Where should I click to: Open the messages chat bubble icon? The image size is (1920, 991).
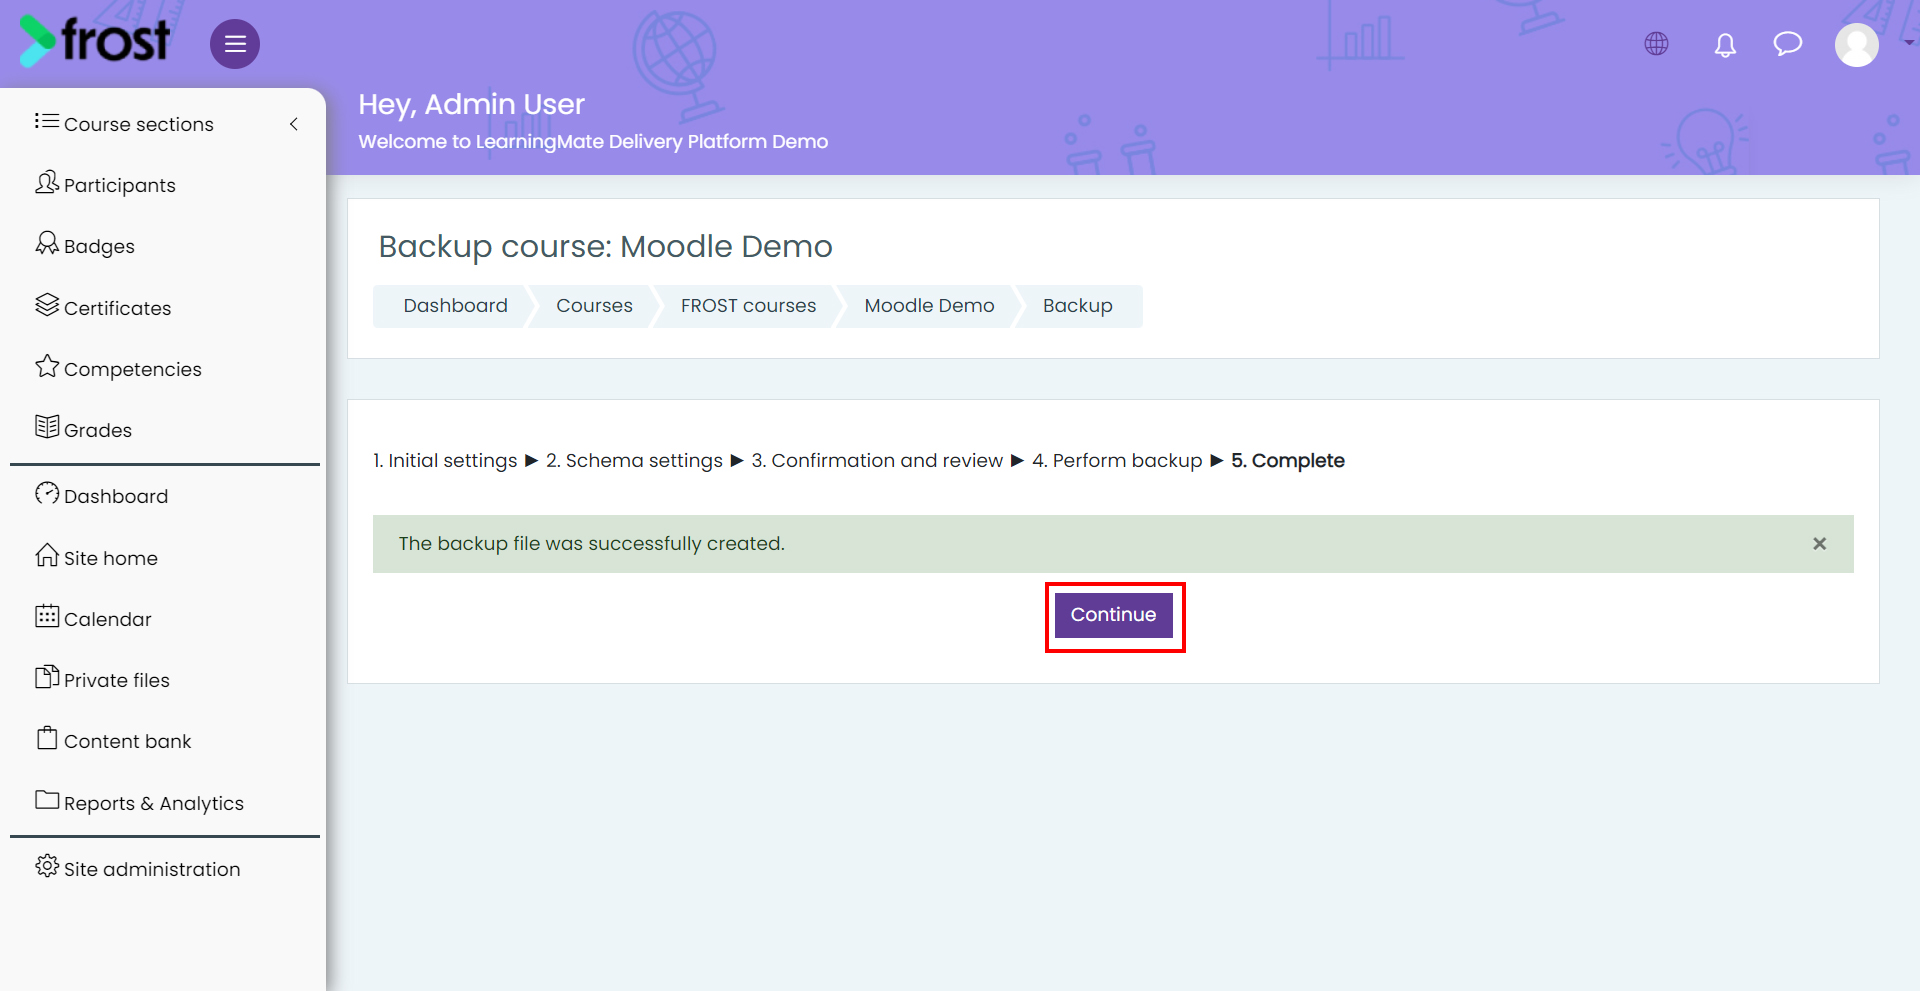[x=1788, y=44]
